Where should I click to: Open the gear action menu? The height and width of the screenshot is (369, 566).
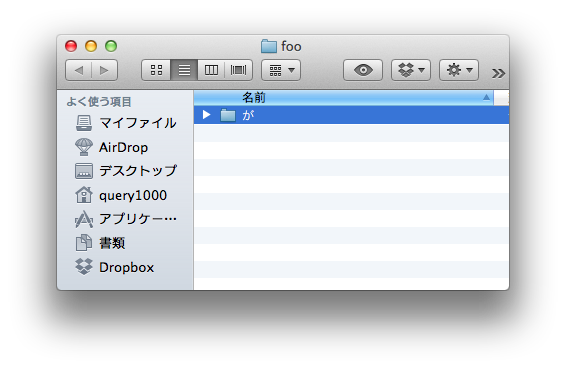tap(459, 70)
